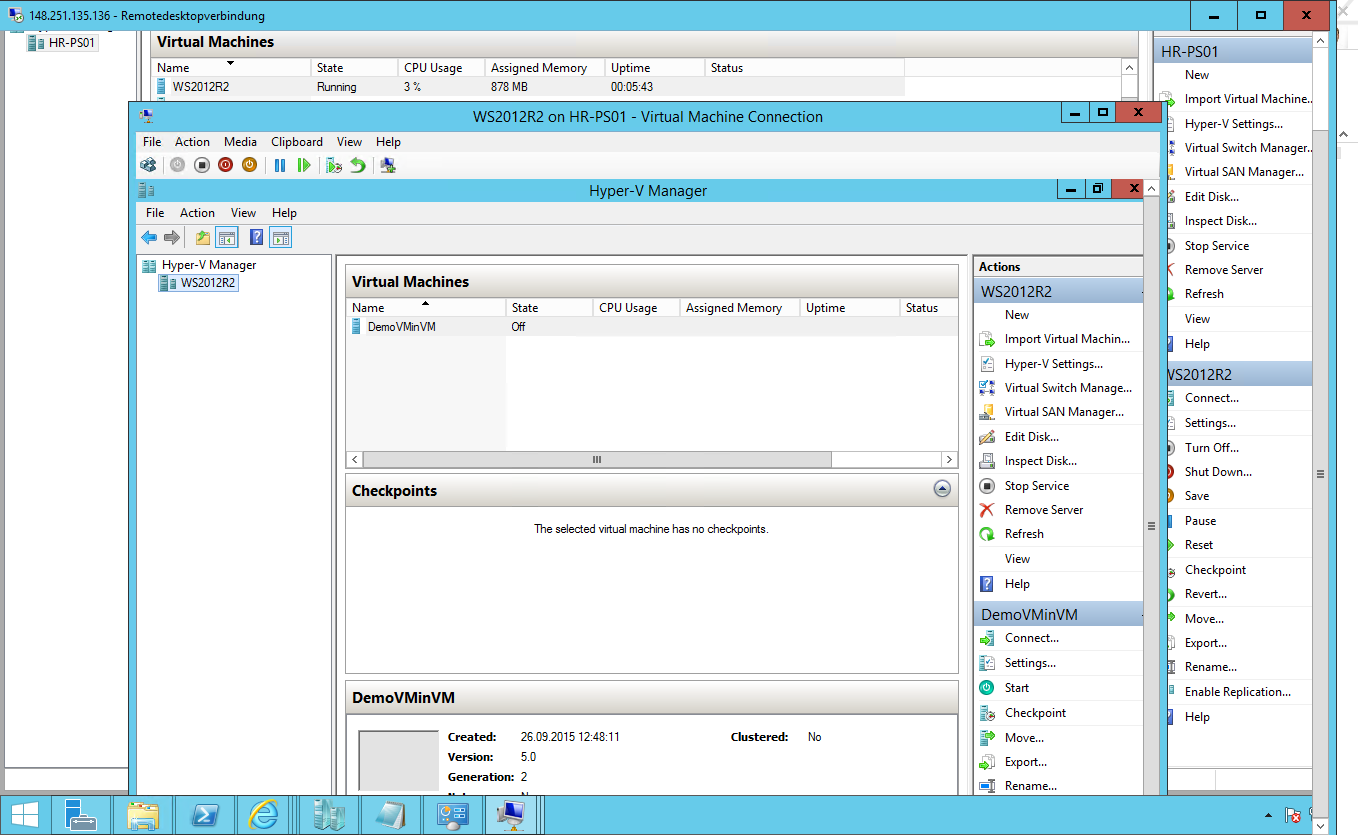Expand the New submenu in nested Actions pane

1017,315
